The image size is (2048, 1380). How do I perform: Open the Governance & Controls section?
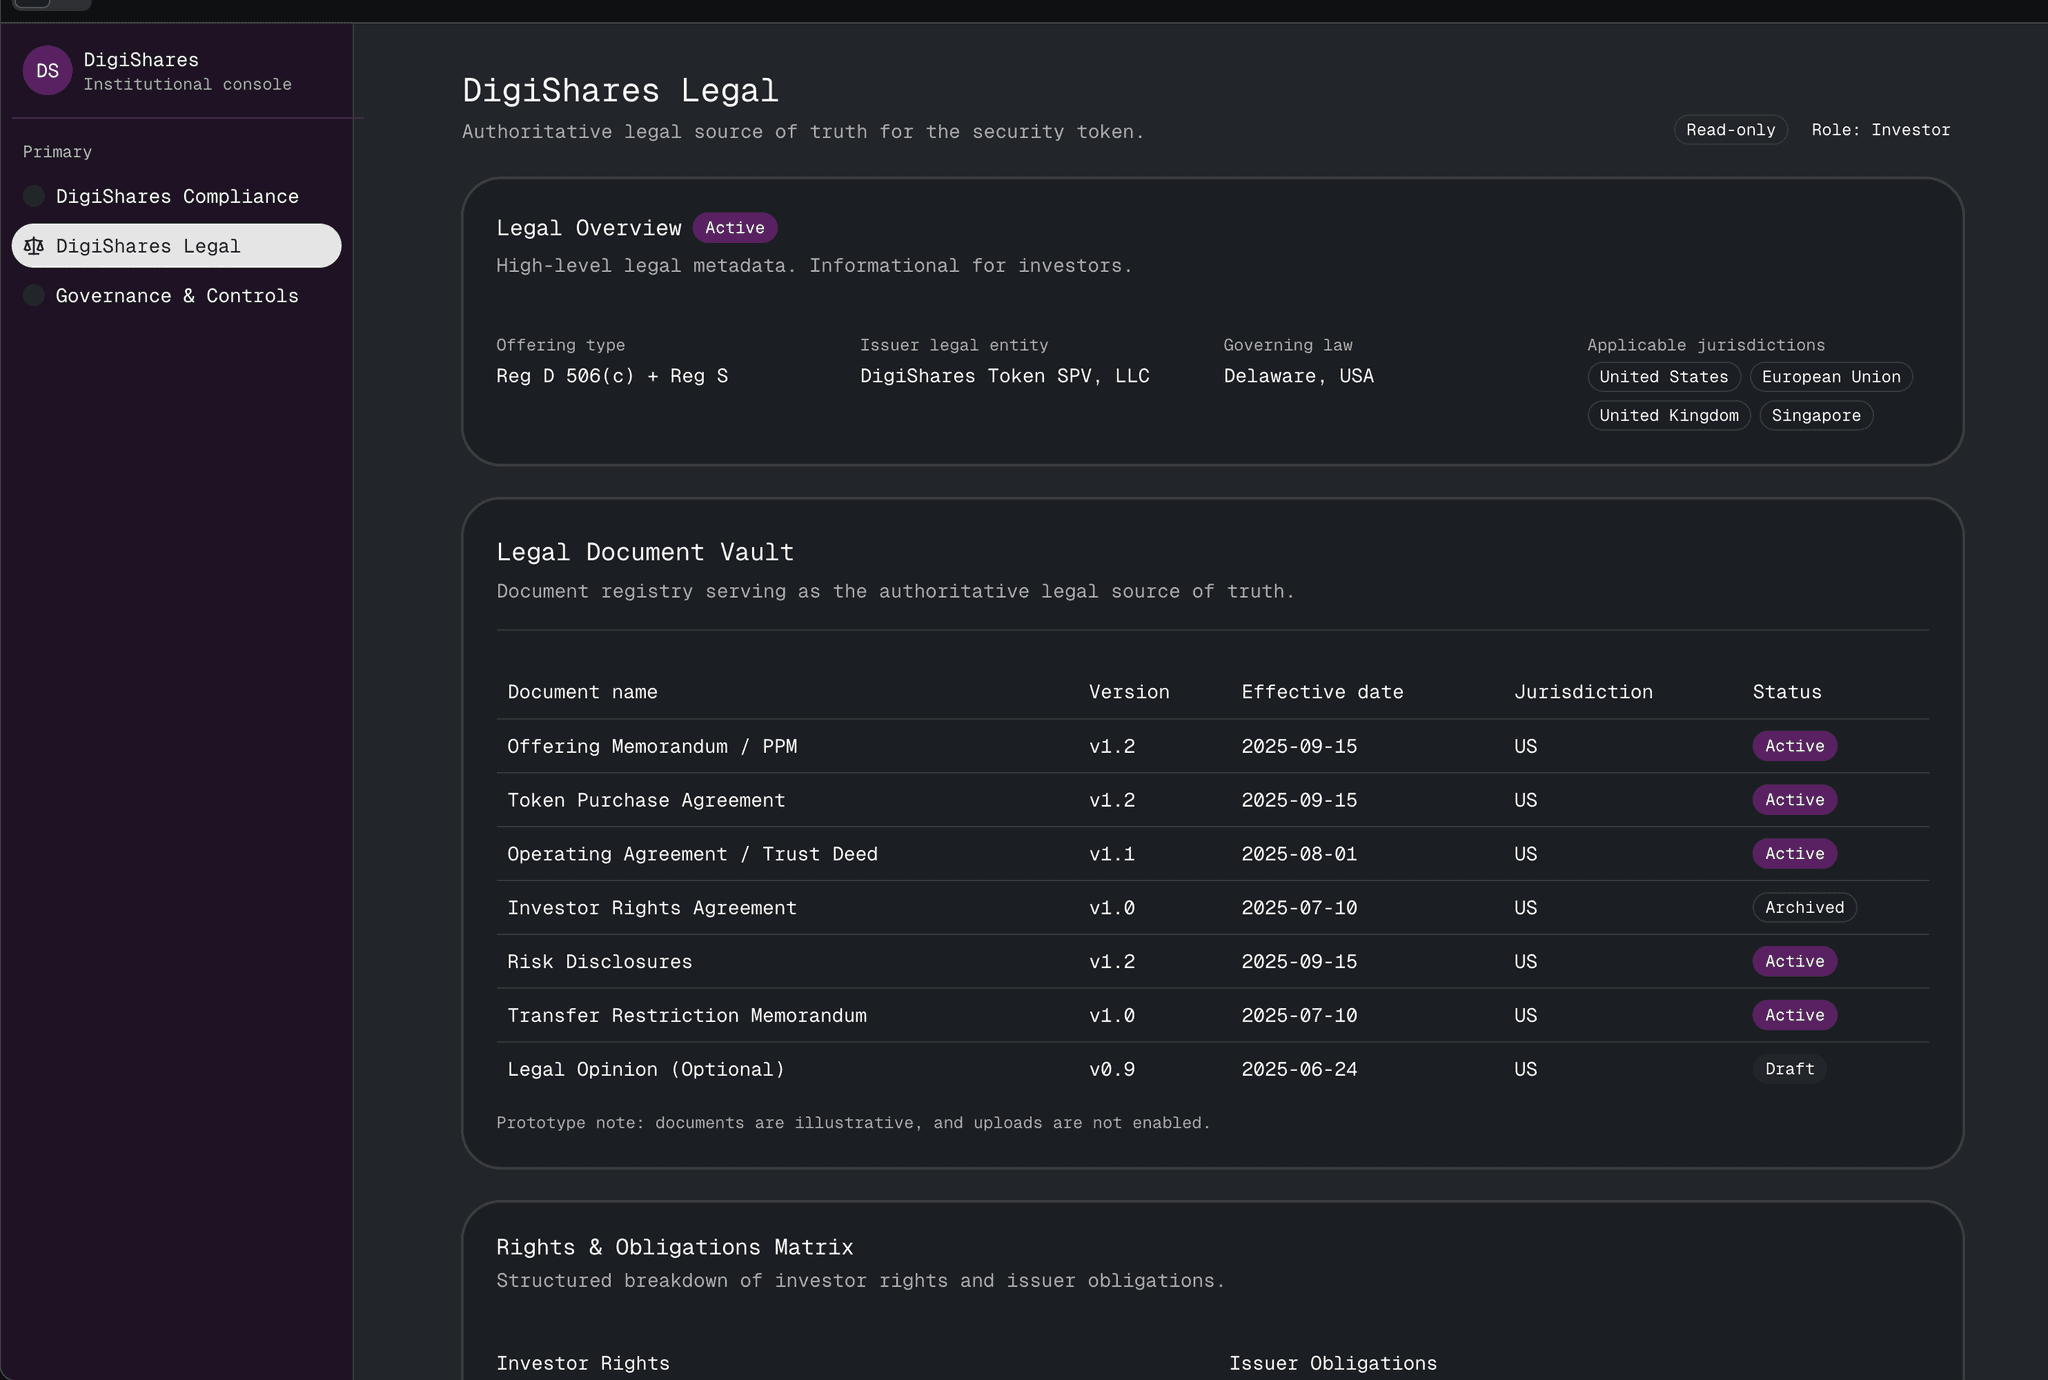click(176, 296)
